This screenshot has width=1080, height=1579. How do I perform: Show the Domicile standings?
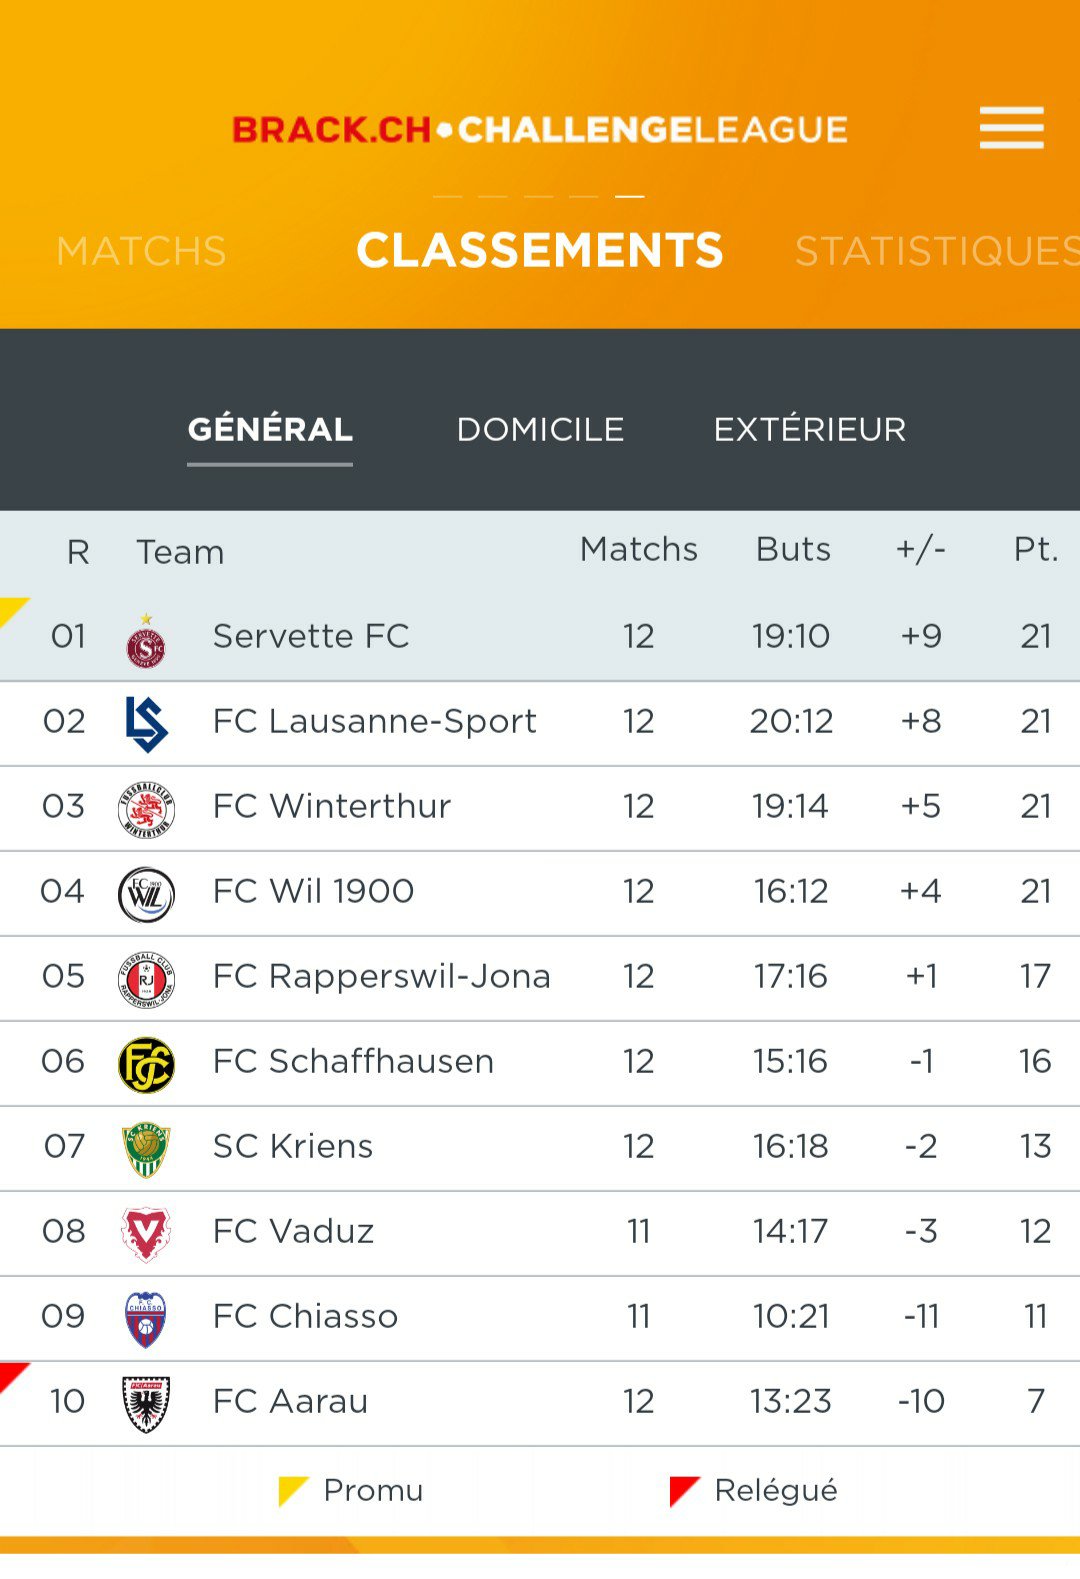coord(540,430)
